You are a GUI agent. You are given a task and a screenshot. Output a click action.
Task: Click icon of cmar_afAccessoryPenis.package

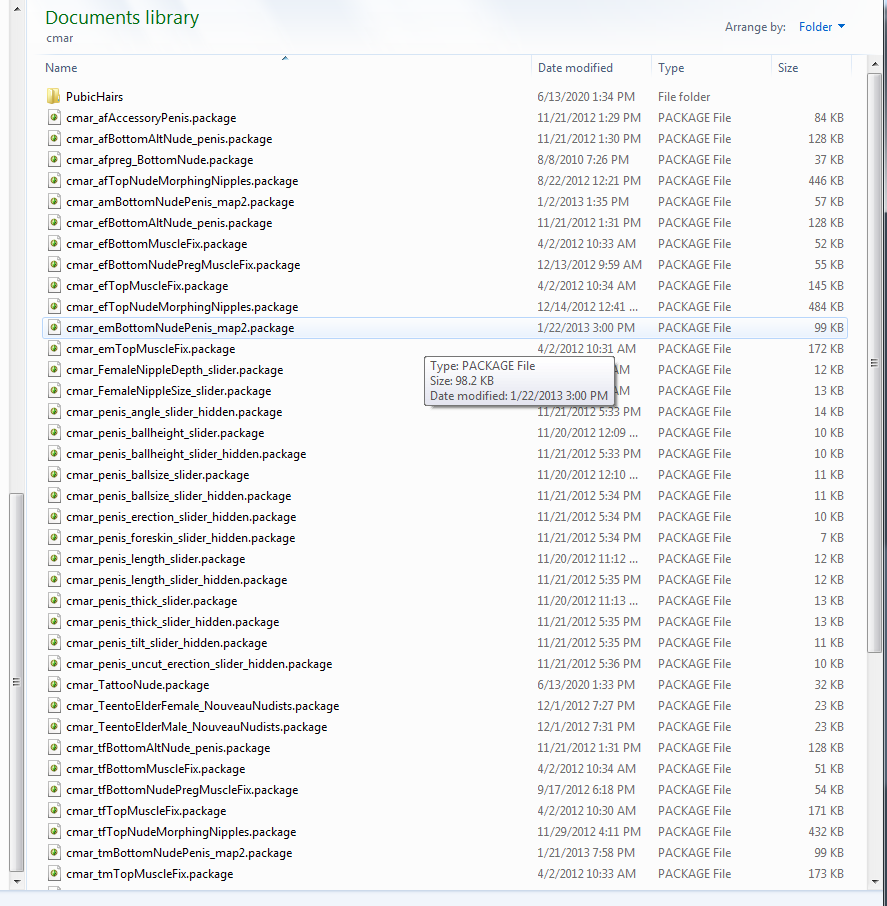click(x=54, y=118)
